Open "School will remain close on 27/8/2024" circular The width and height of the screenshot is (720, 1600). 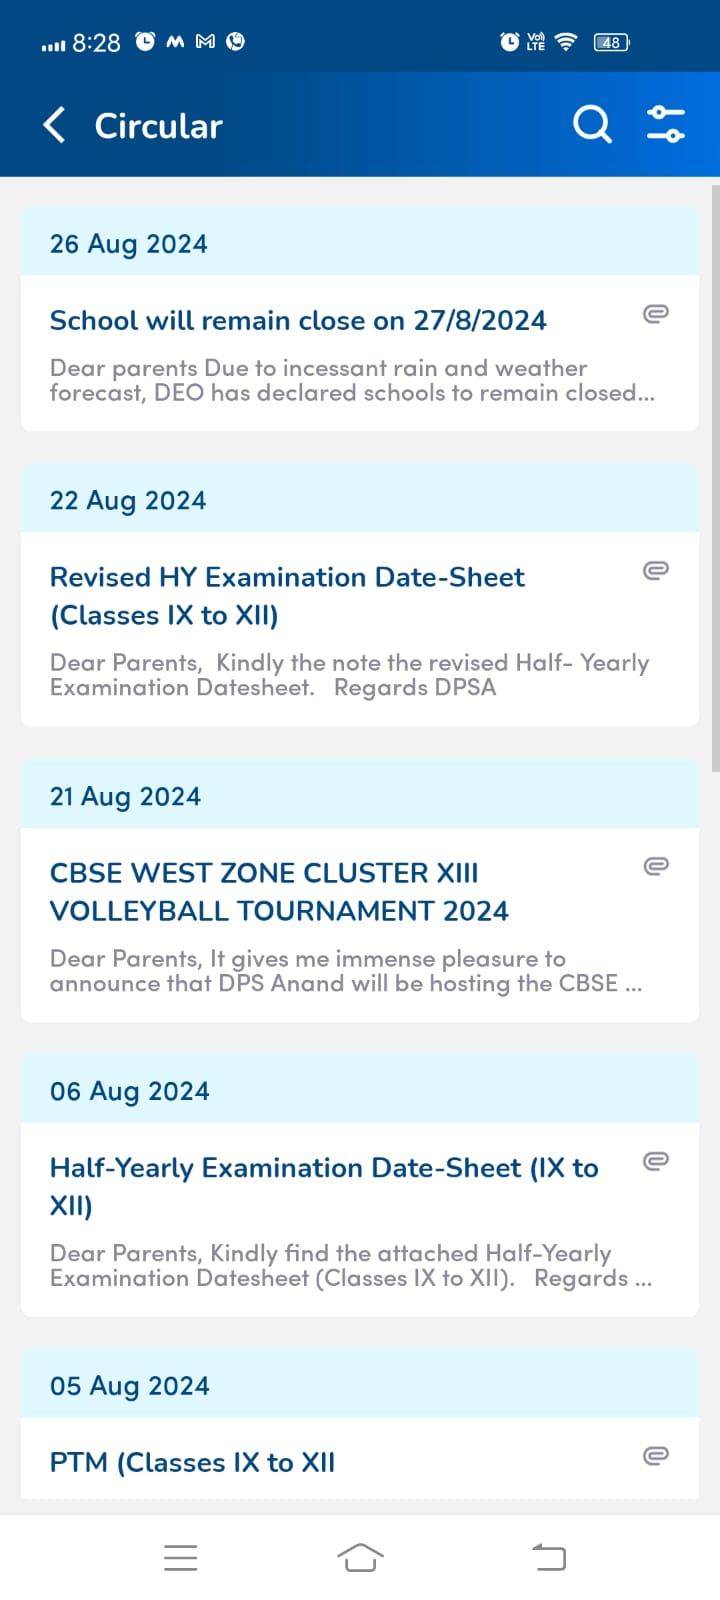(298, 321)
